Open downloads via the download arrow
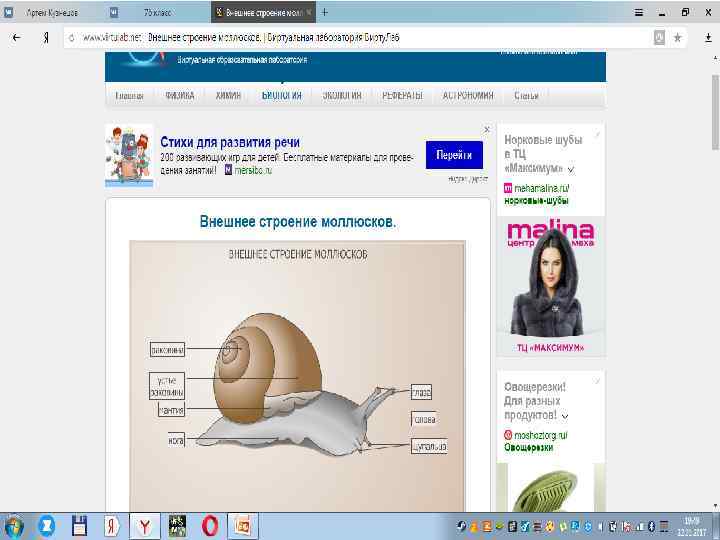The width and height of the screenshot is (720, 540). click(708, 38)
